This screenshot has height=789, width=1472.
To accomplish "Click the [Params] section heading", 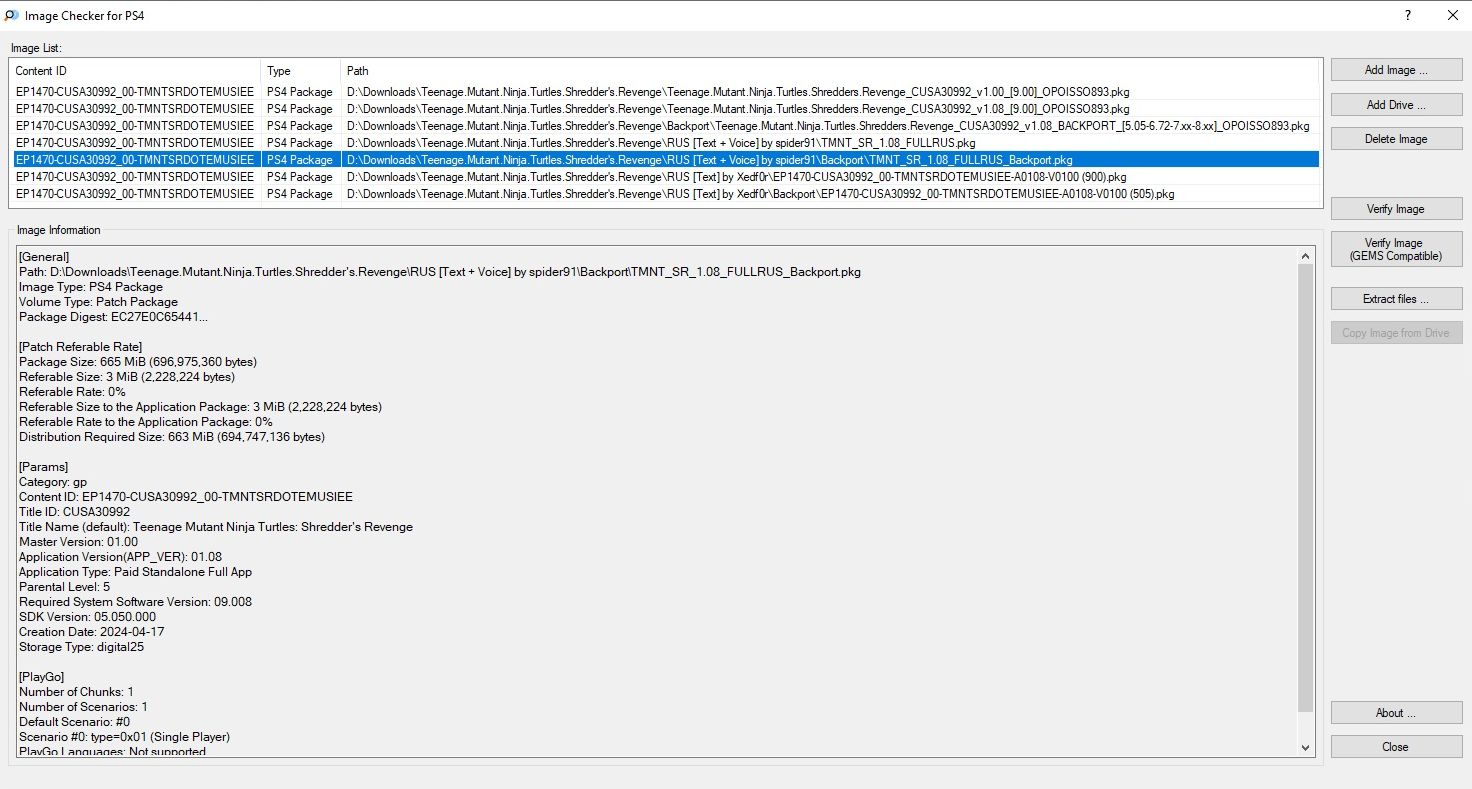I will 44,467.
